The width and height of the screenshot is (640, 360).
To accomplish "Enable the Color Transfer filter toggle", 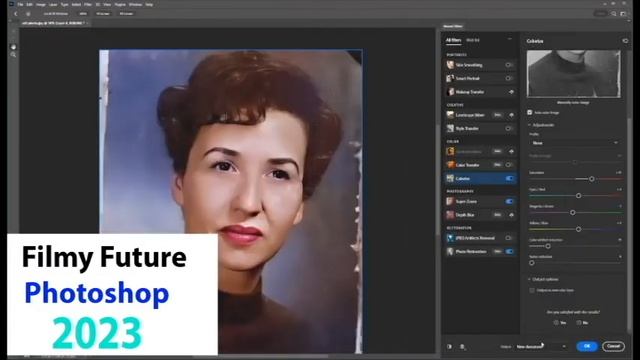I will point(509,165).
